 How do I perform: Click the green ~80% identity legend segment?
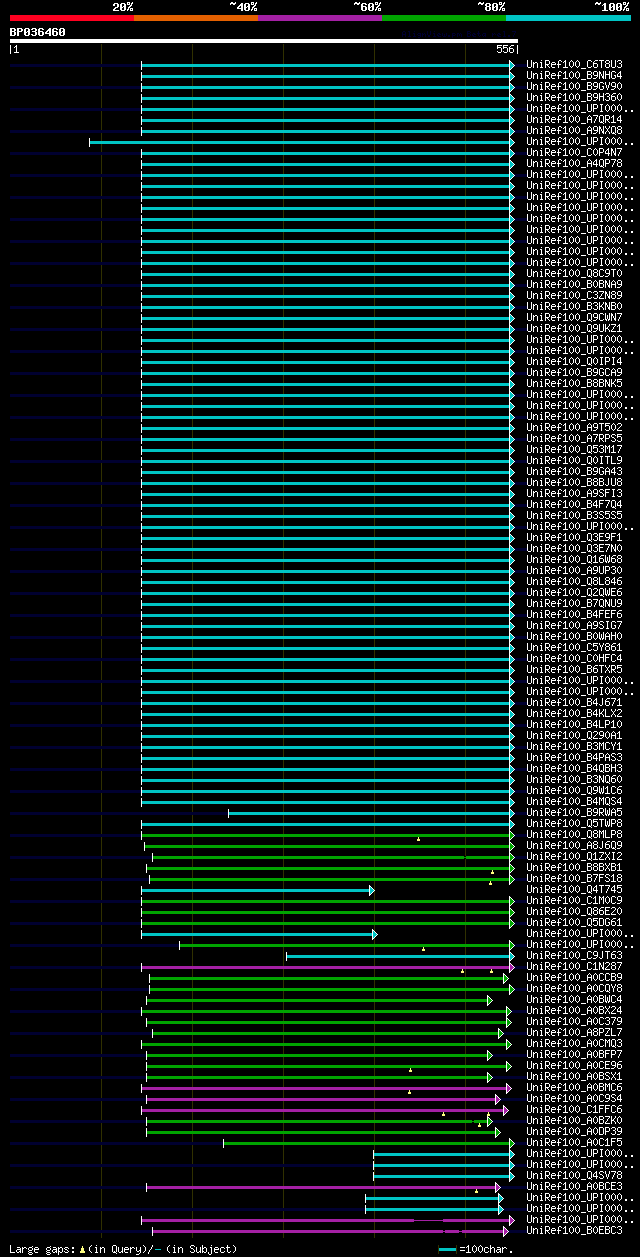click(x=444, y=18)
